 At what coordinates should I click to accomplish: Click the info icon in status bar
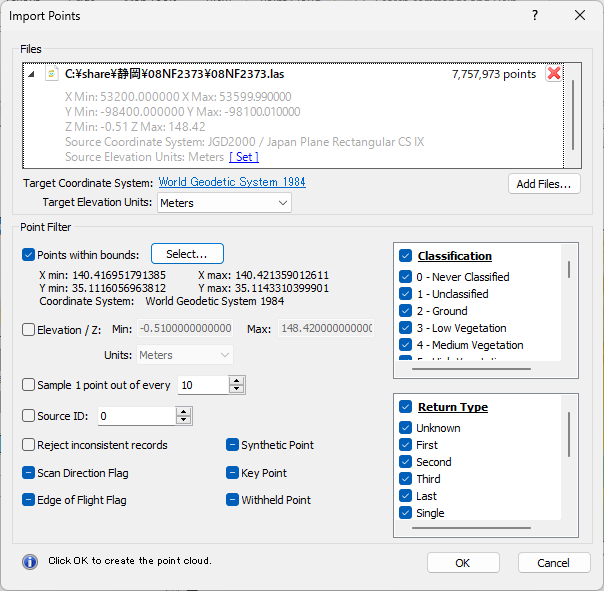tap(30, 561)
